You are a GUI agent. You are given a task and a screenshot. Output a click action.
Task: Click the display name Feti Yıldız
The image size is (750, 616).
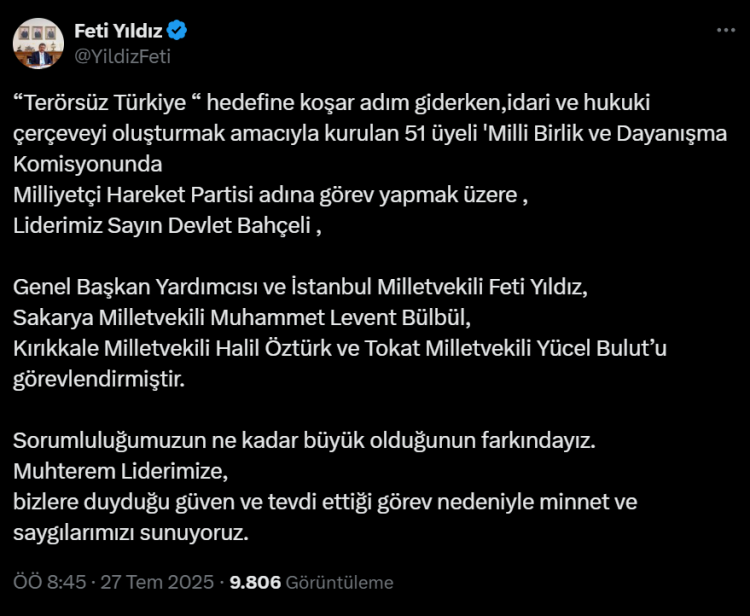pos(121,31)
